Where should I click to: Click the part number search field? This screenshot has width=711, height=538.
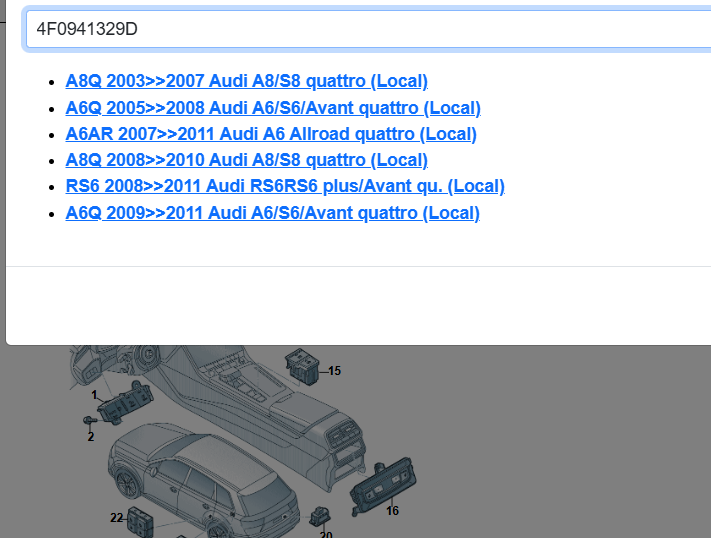pos(360,29)
